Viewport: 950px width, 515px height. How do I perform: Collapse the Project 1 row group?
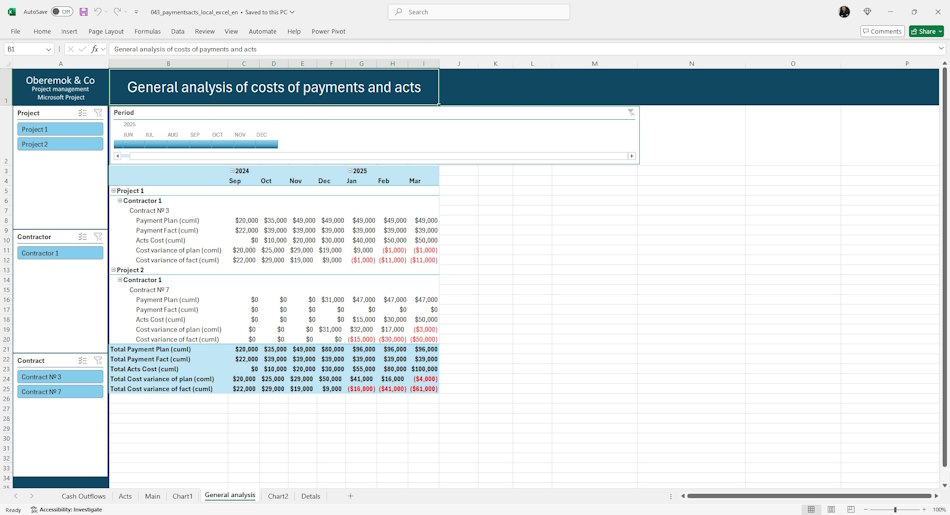pos(113,190)
